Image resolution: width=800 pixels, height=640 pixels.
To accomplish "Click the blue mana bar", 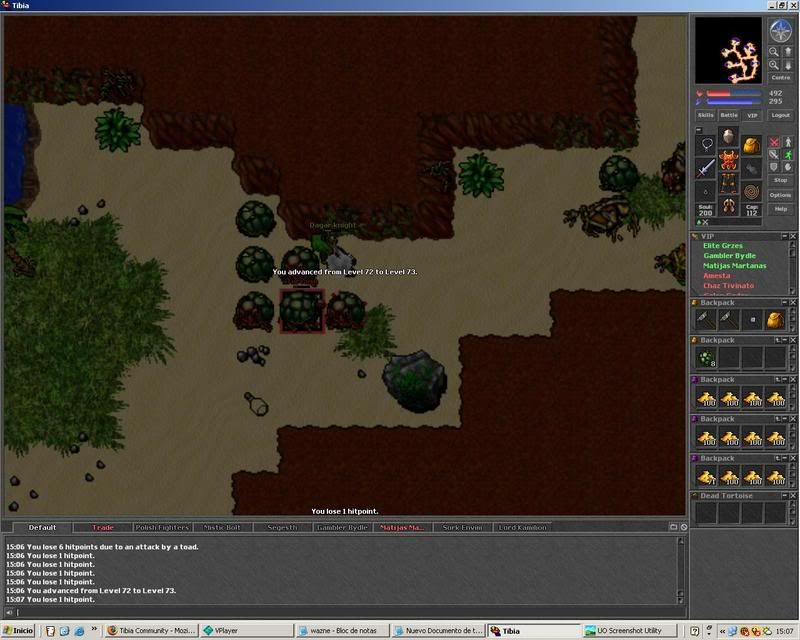I will (734, 102).
